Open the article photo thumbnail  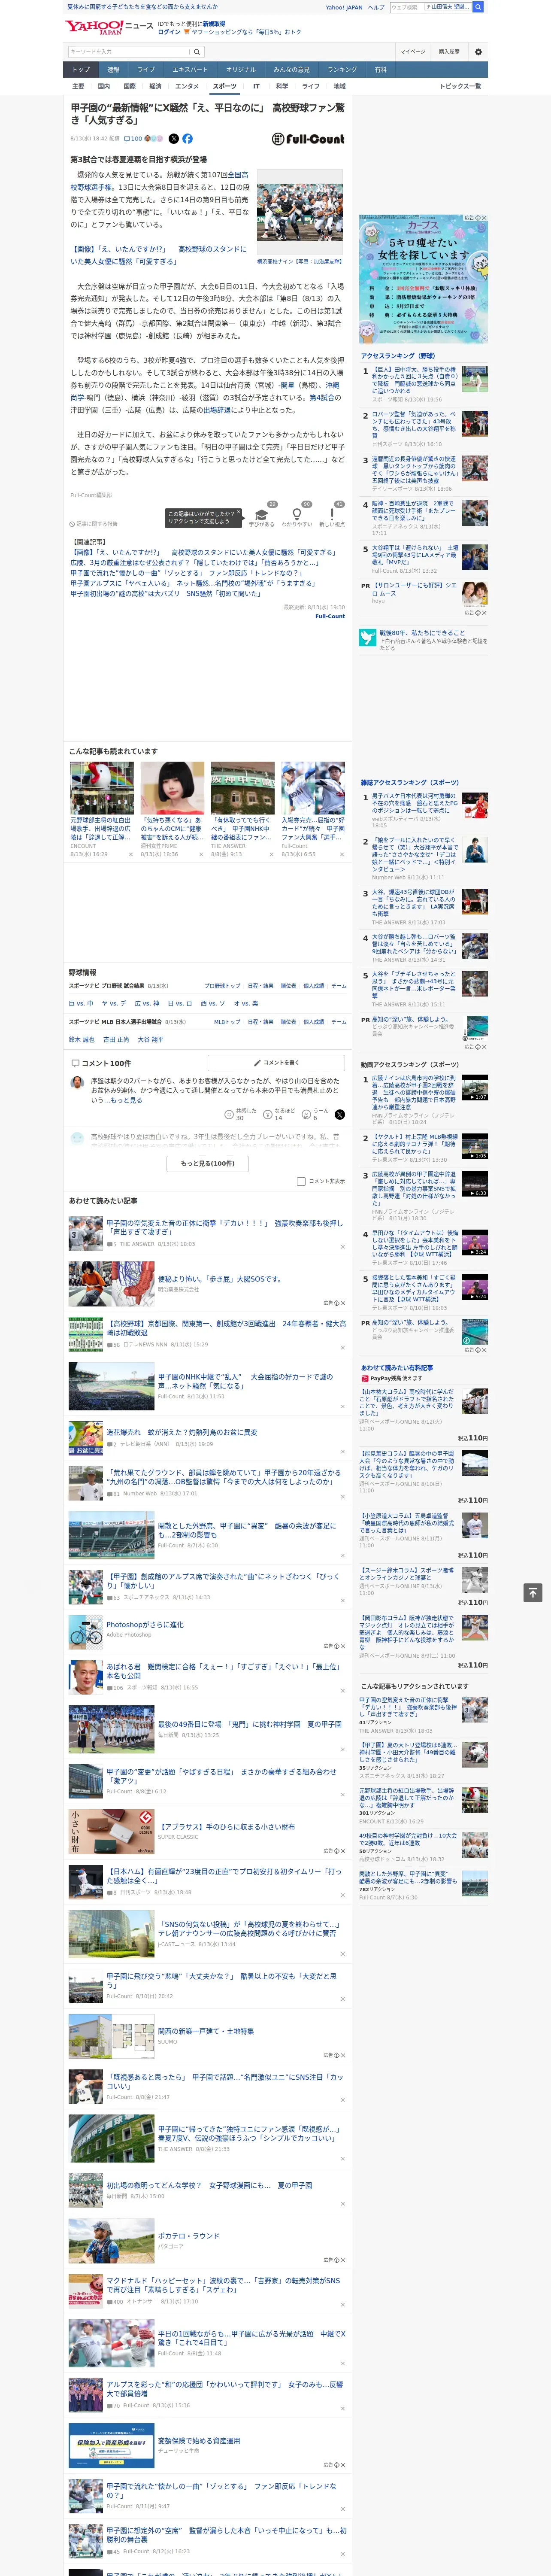click(x=300, y=212)
